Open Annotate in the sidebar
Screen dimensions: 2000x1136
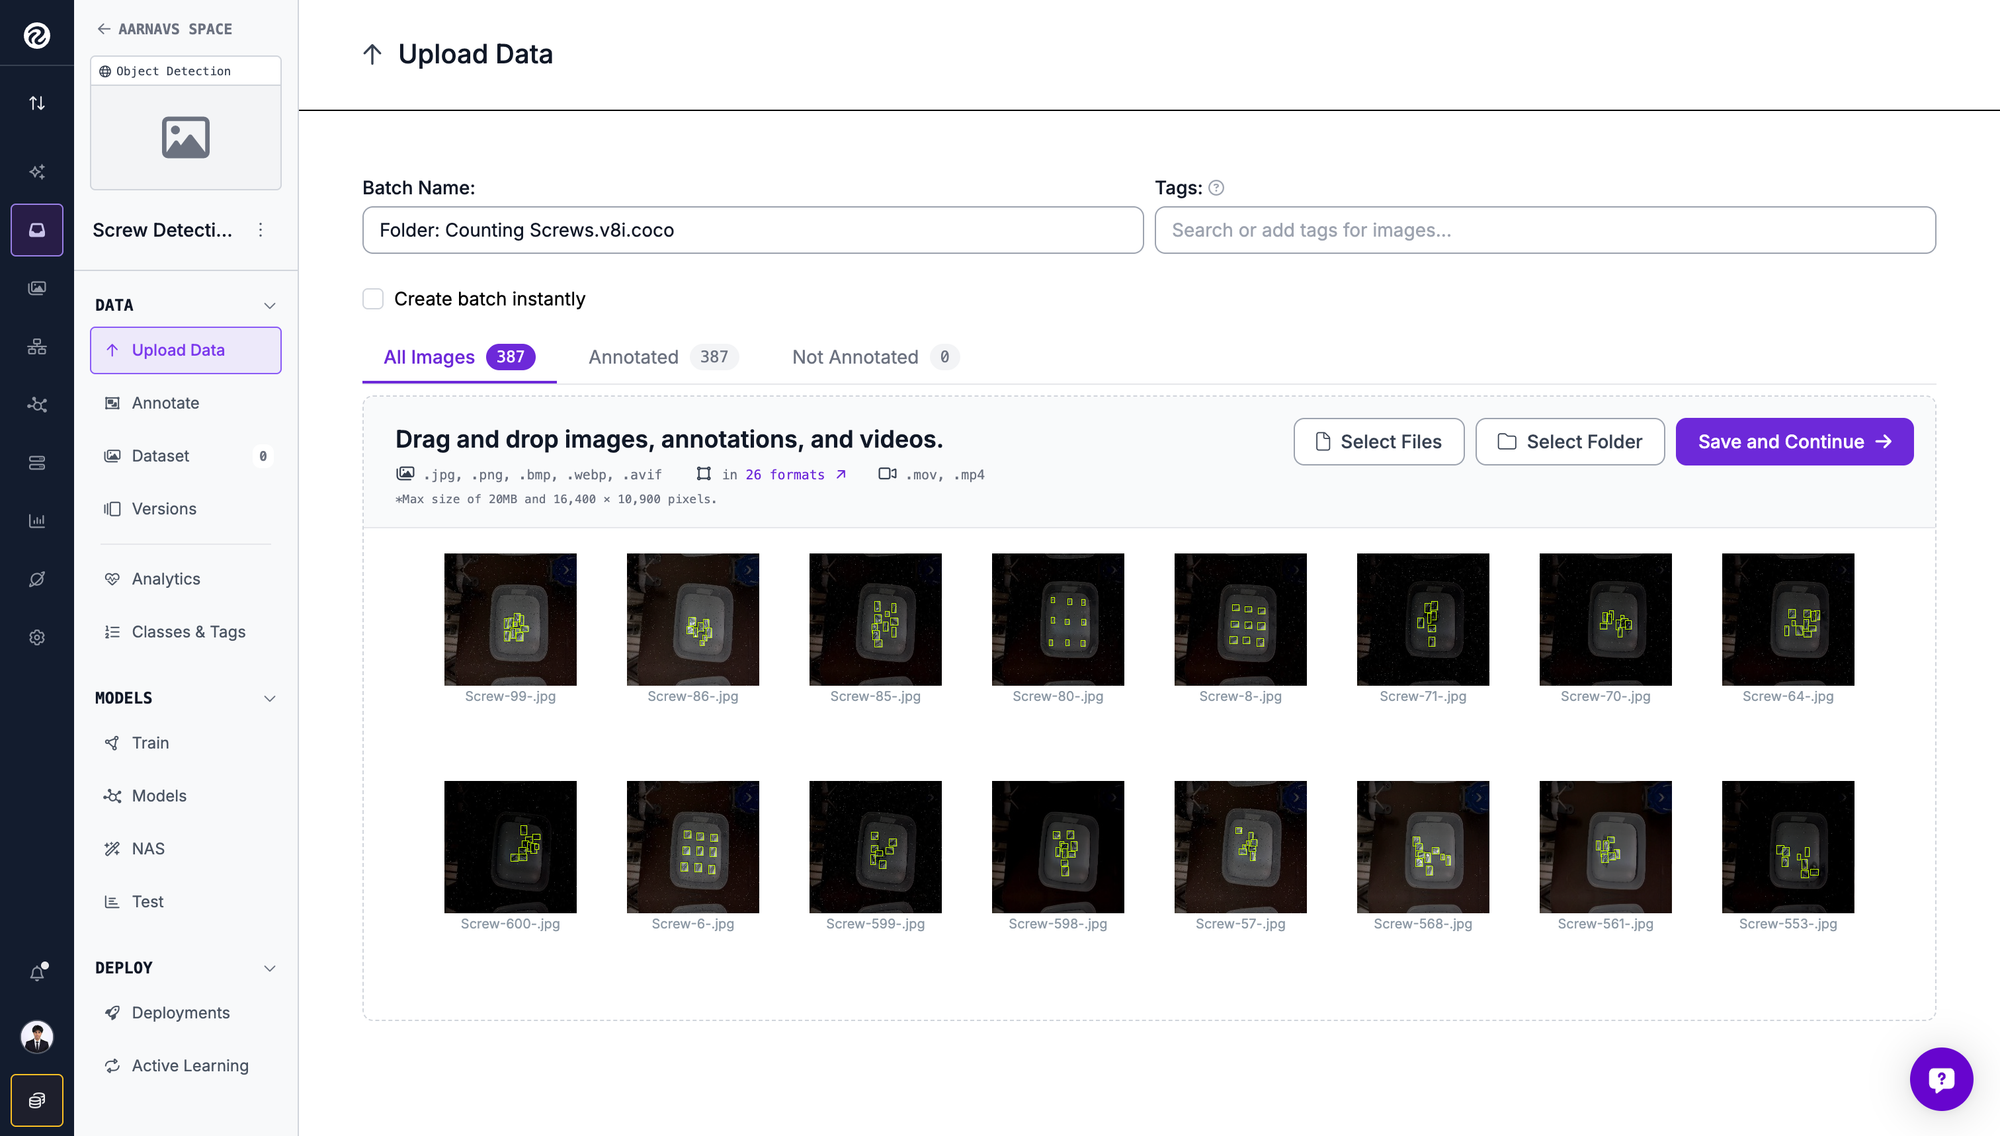[x=186, y=403]
